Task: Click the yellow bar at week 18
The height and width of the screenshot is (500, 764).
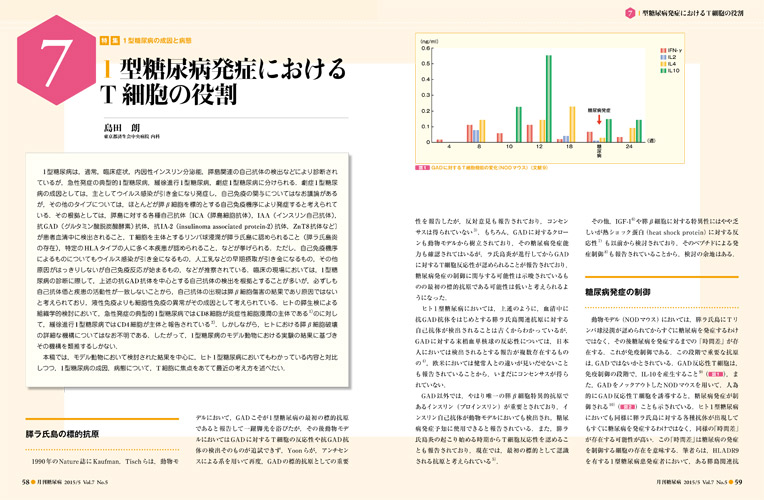Action: (572, 124)
